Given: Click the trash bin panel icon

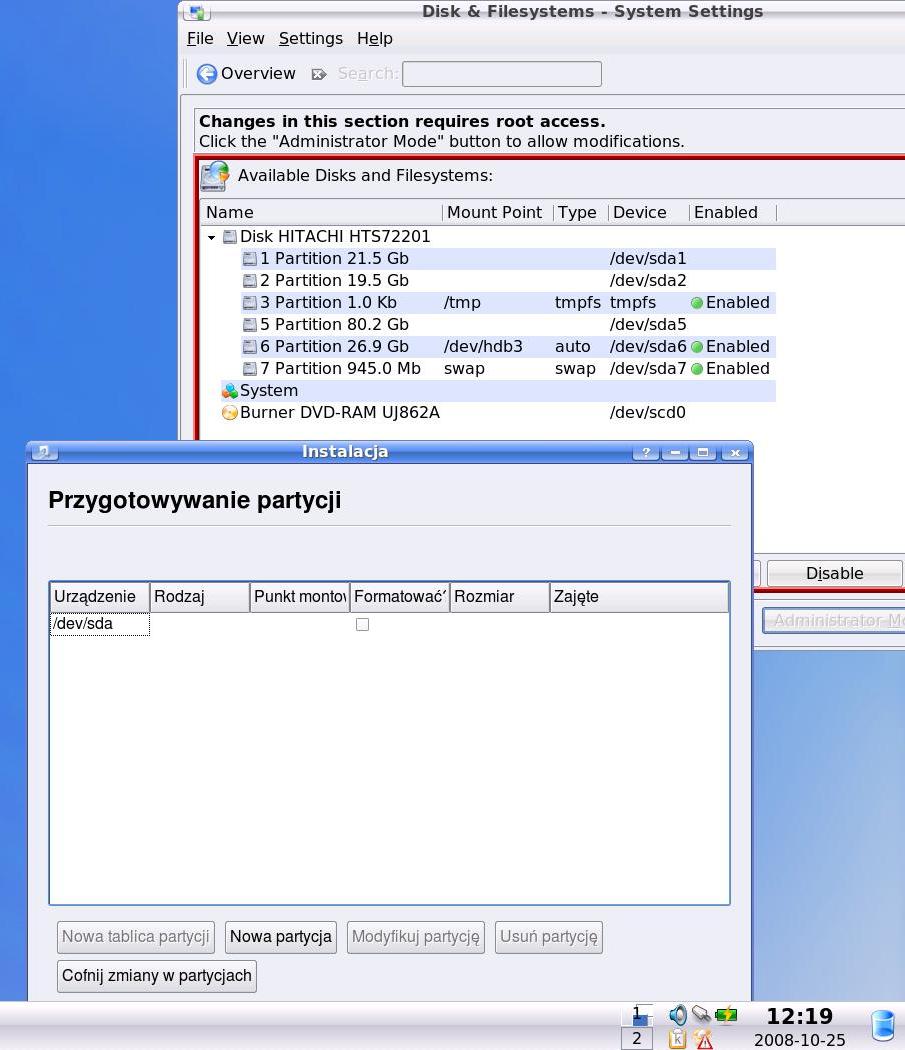Looking at the screenshot, I should [882, 1026].
